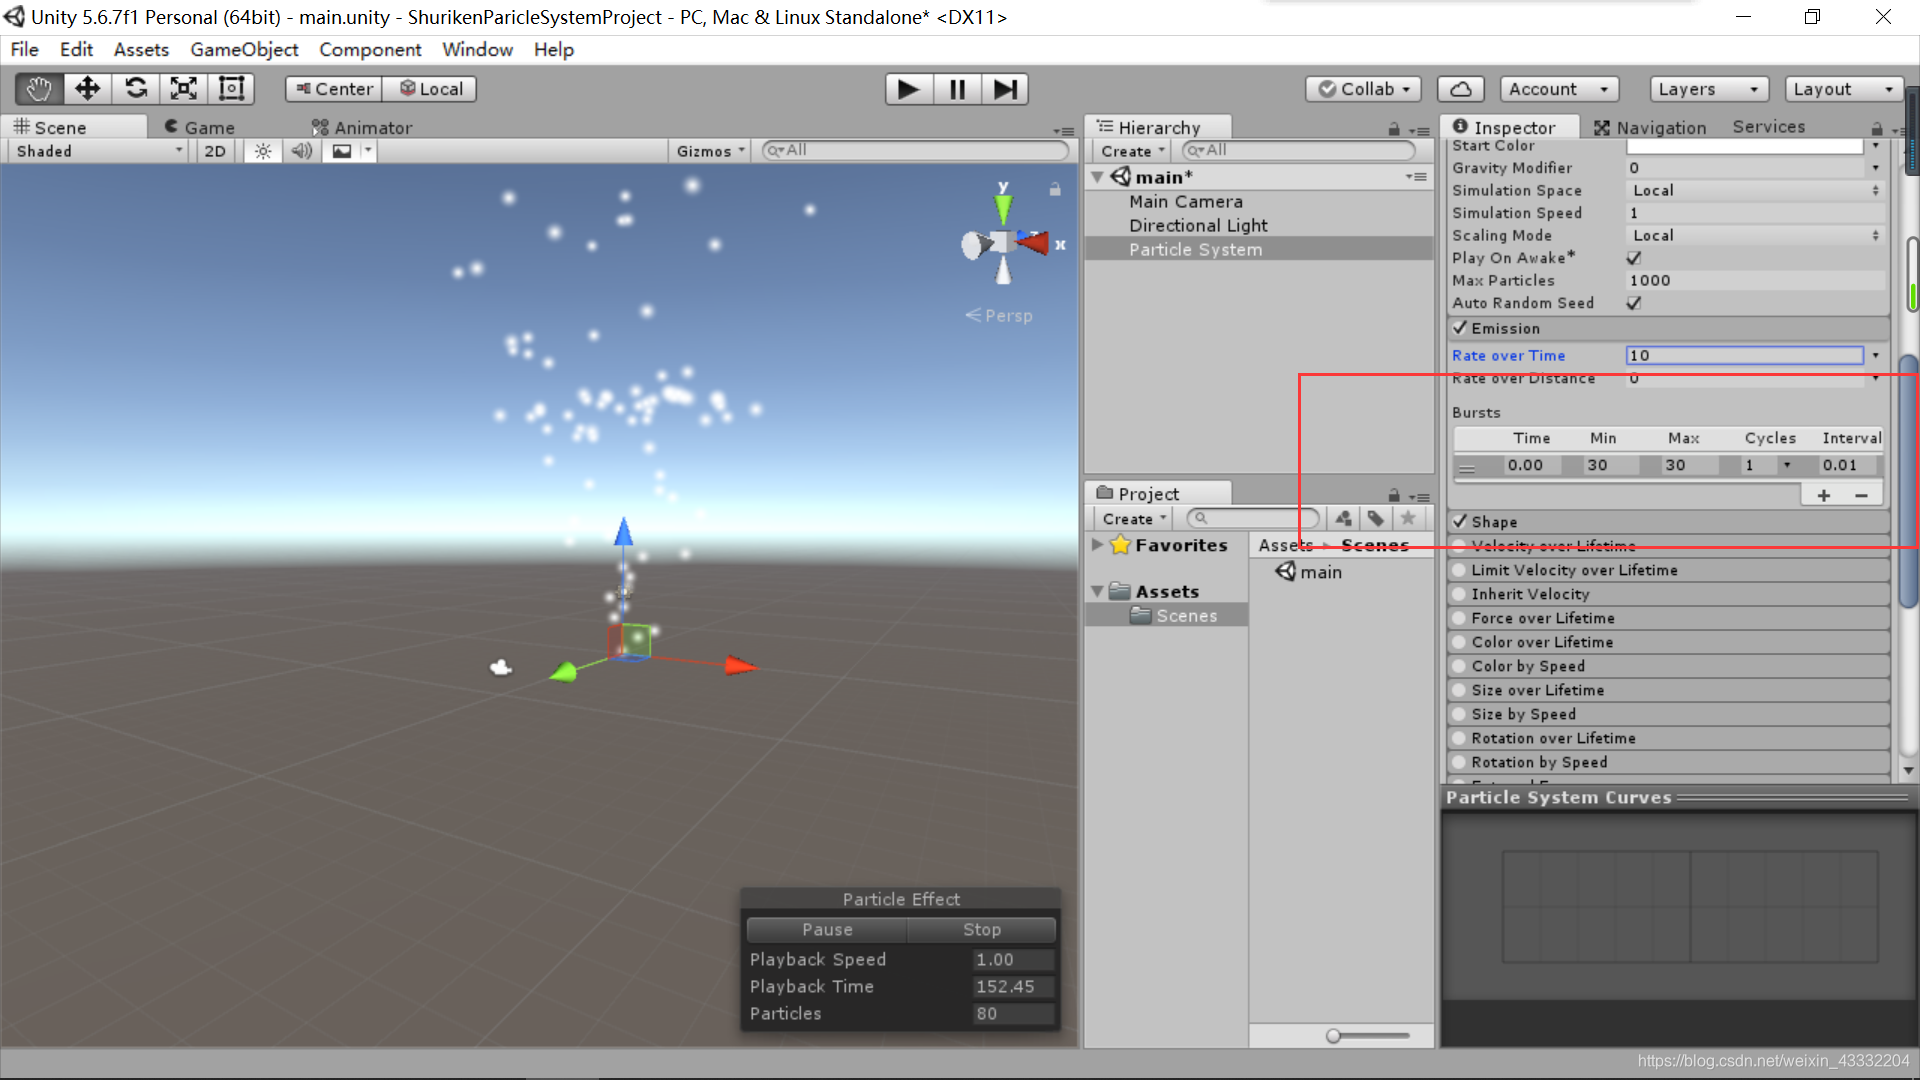This screenshot has width=1920, height=1080.
Task: Pause the particle effect
Action: coord(827,929)
